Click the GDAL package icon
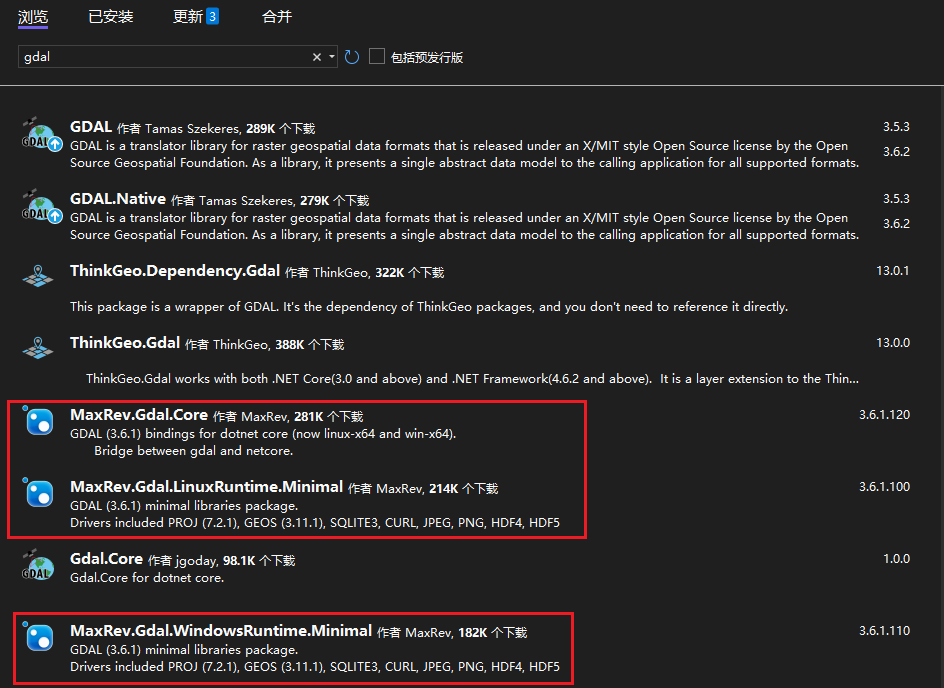Image resolution: width=944 pixels, height=688 pixels. pyautogui.click(x=38, y=135)
